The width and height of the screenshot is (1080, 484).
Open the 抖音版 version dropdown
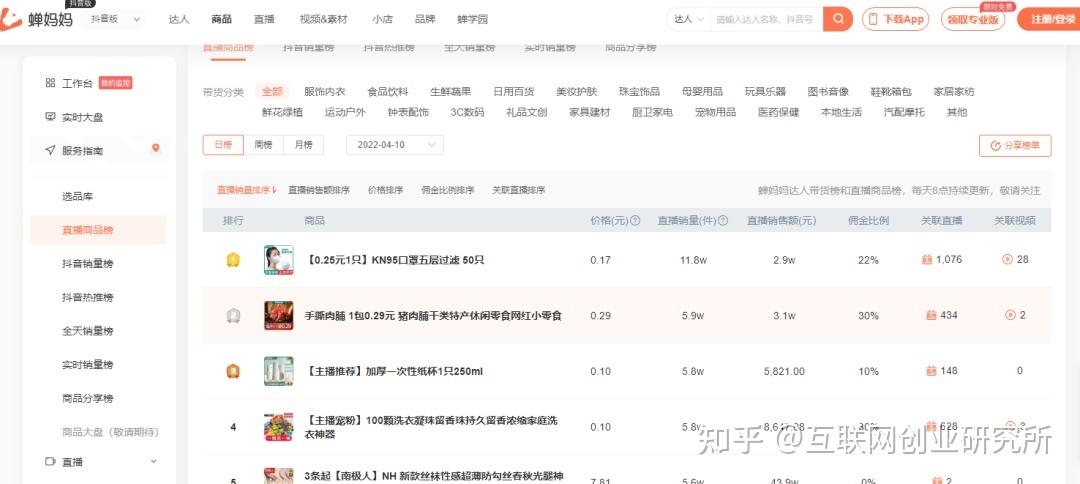pyautogui.click(x=116, y=19)
